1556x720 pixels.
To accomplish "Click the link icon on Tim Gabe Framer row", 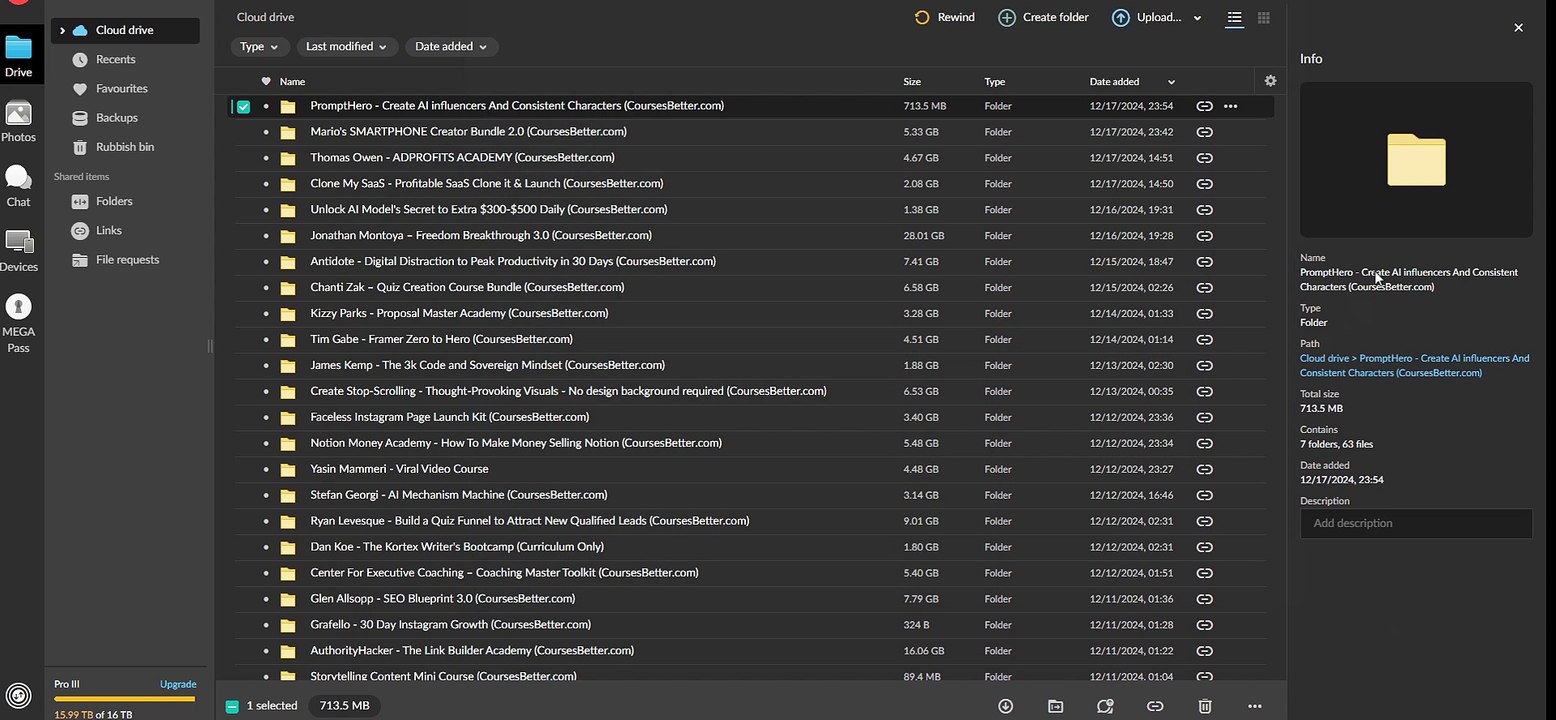I will click(x=1205, y=340).
